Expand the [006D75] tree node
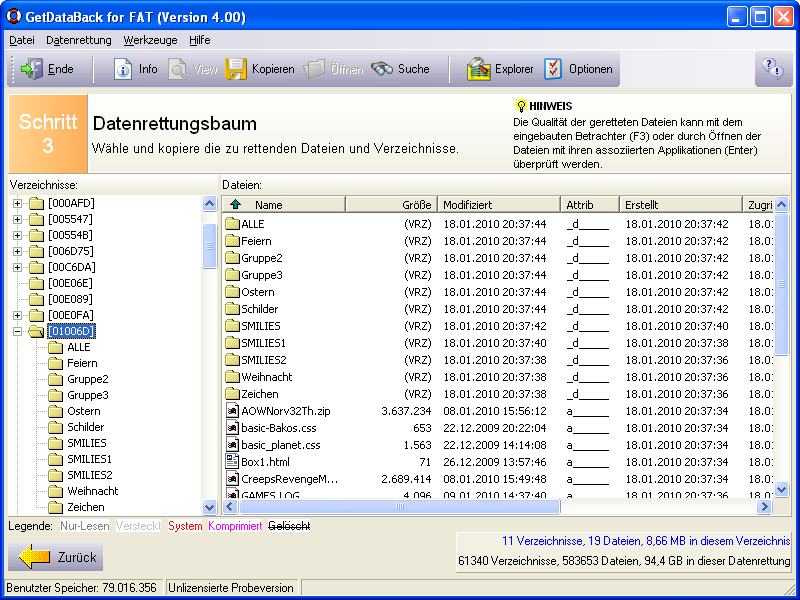 pos(17,252)
